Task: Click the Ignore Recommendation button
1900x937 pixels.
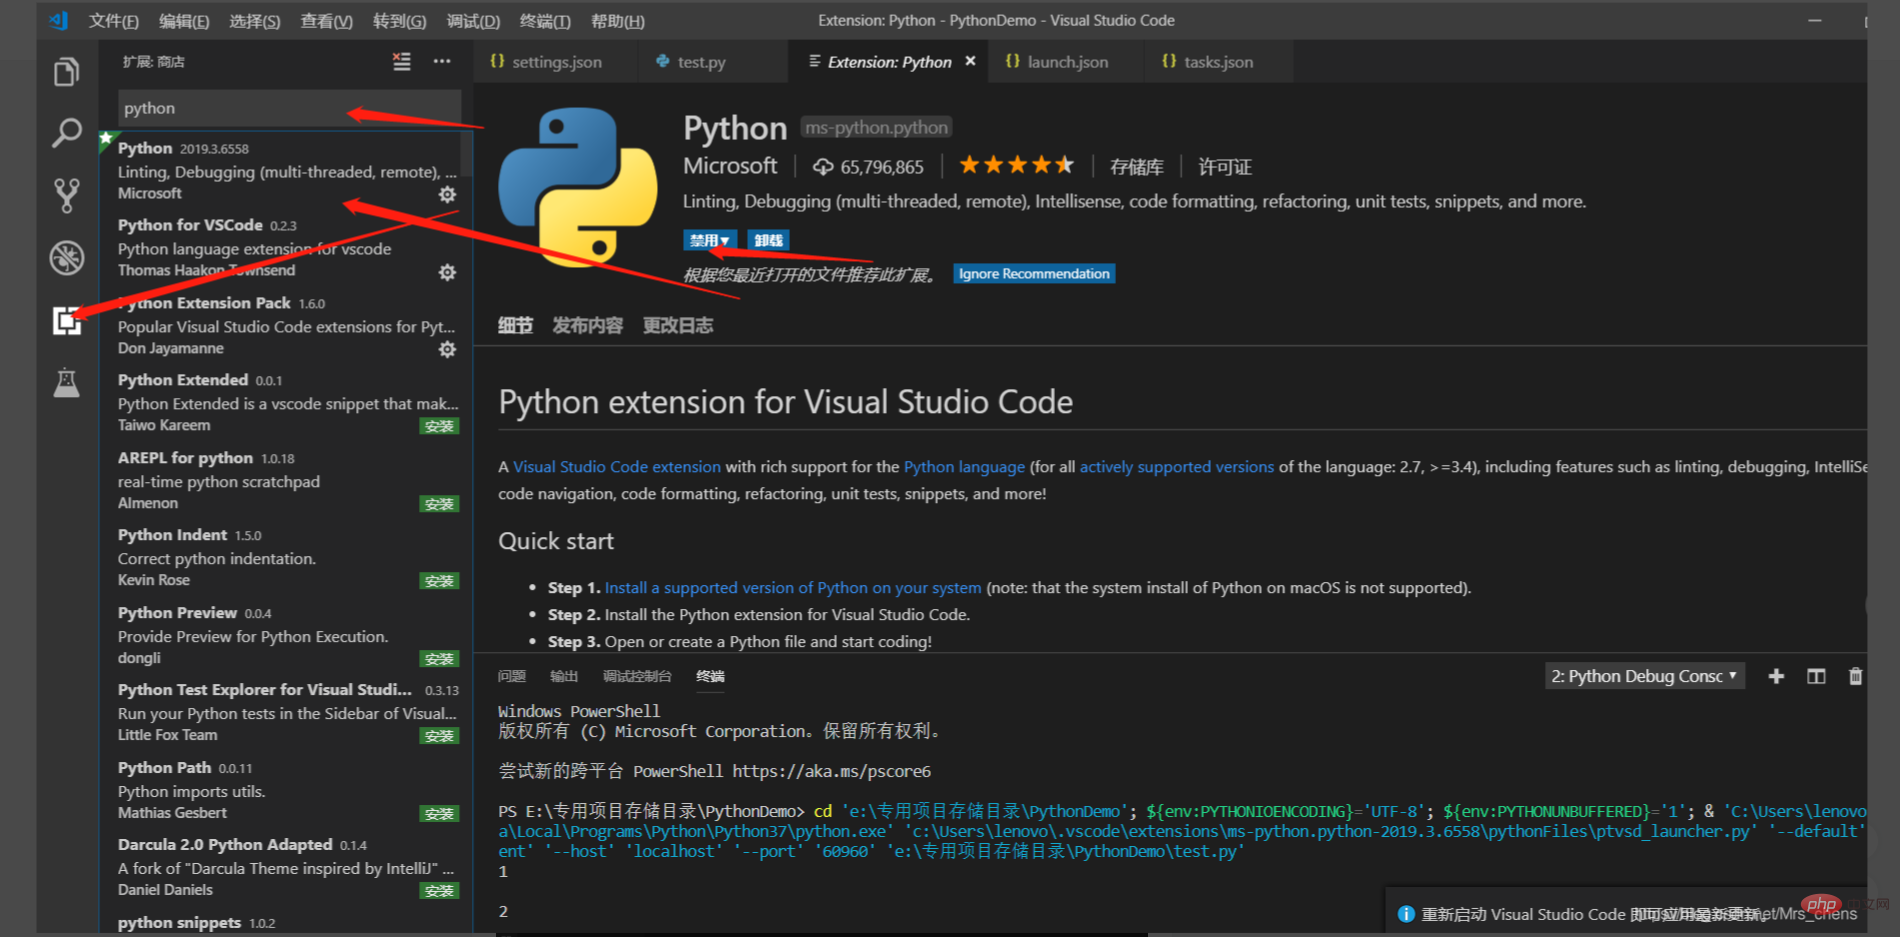Action: (x=1033, y=273)
